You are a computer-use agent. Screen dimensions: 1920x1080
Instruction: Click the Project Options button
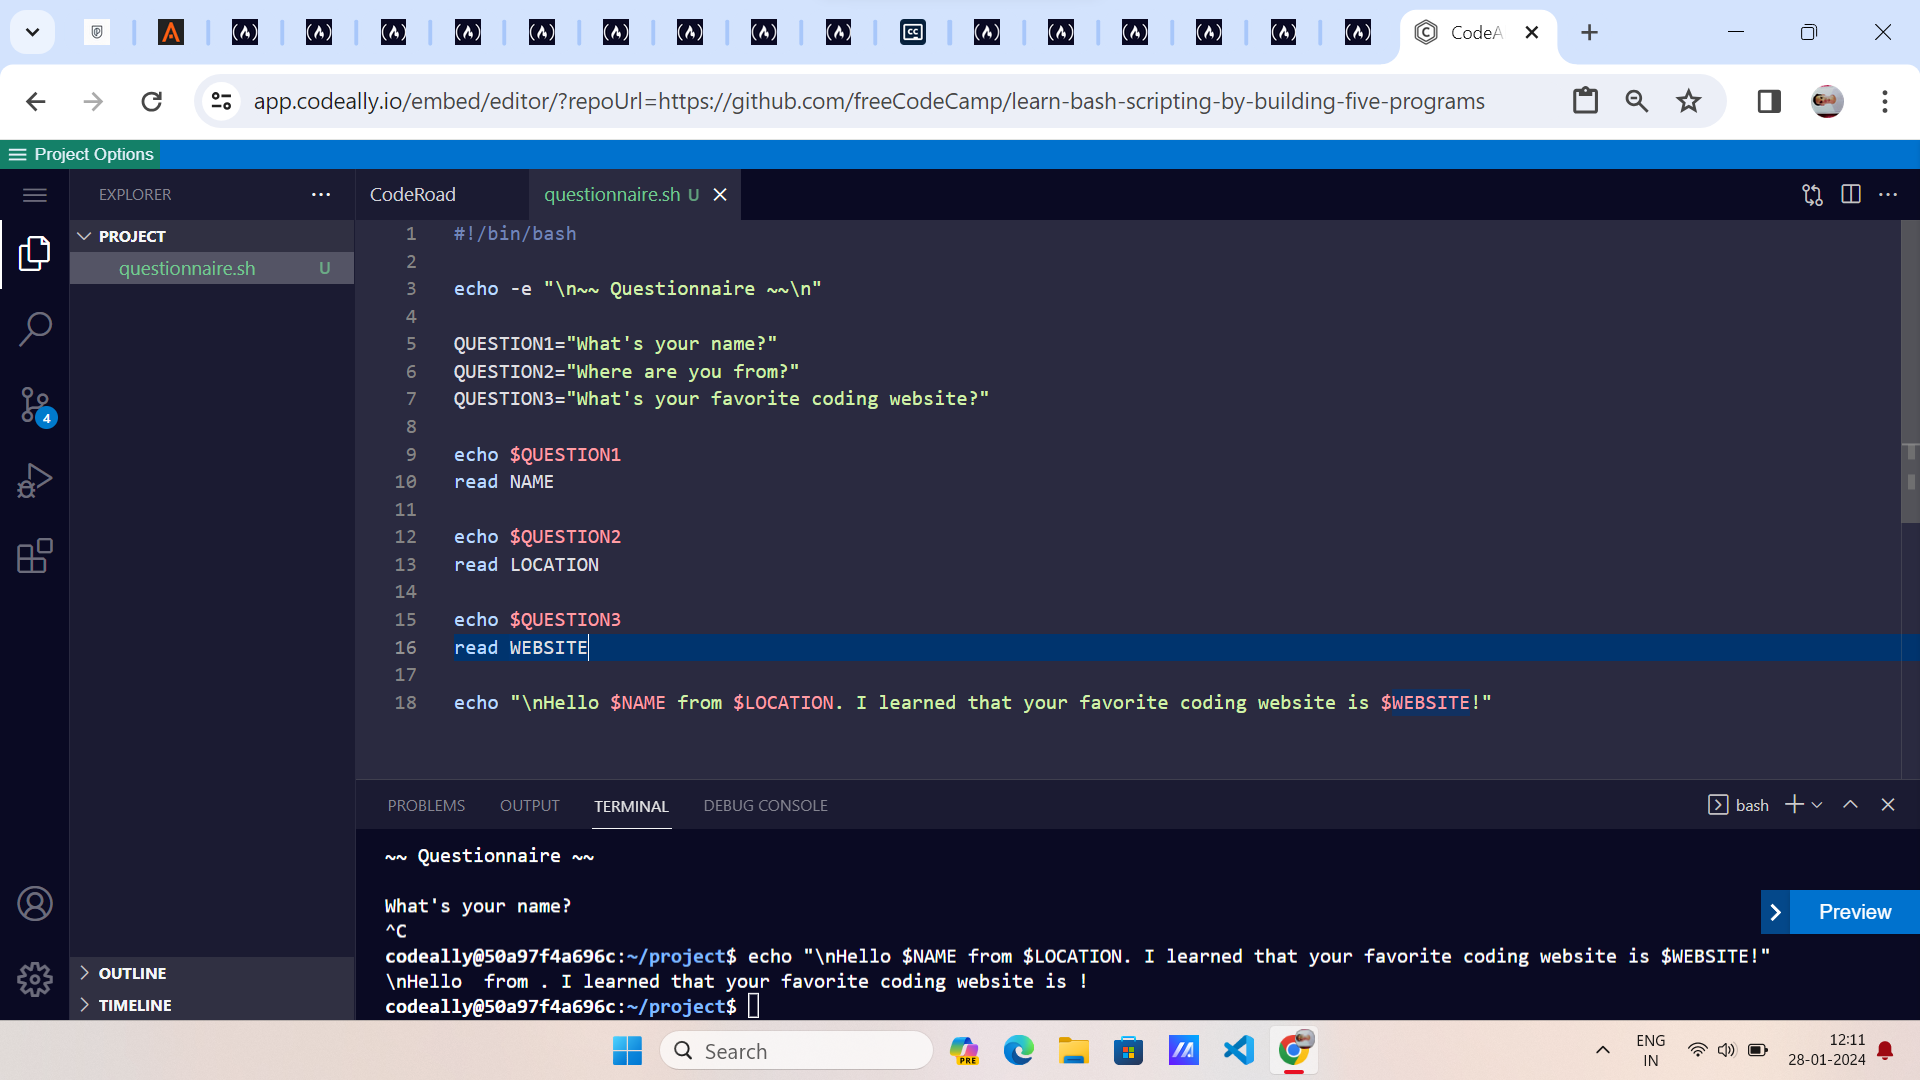pos(81,154)
